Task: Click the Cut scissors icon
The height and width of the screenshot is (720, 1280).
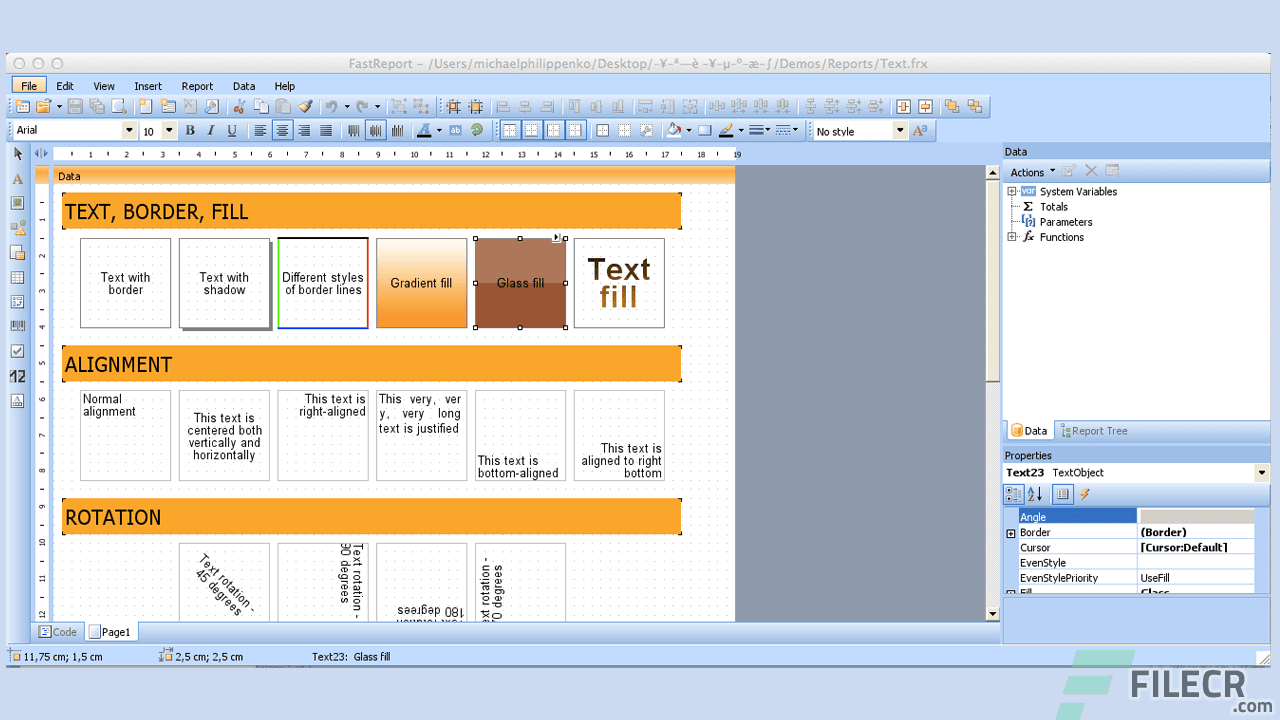Action: point(239,106)
